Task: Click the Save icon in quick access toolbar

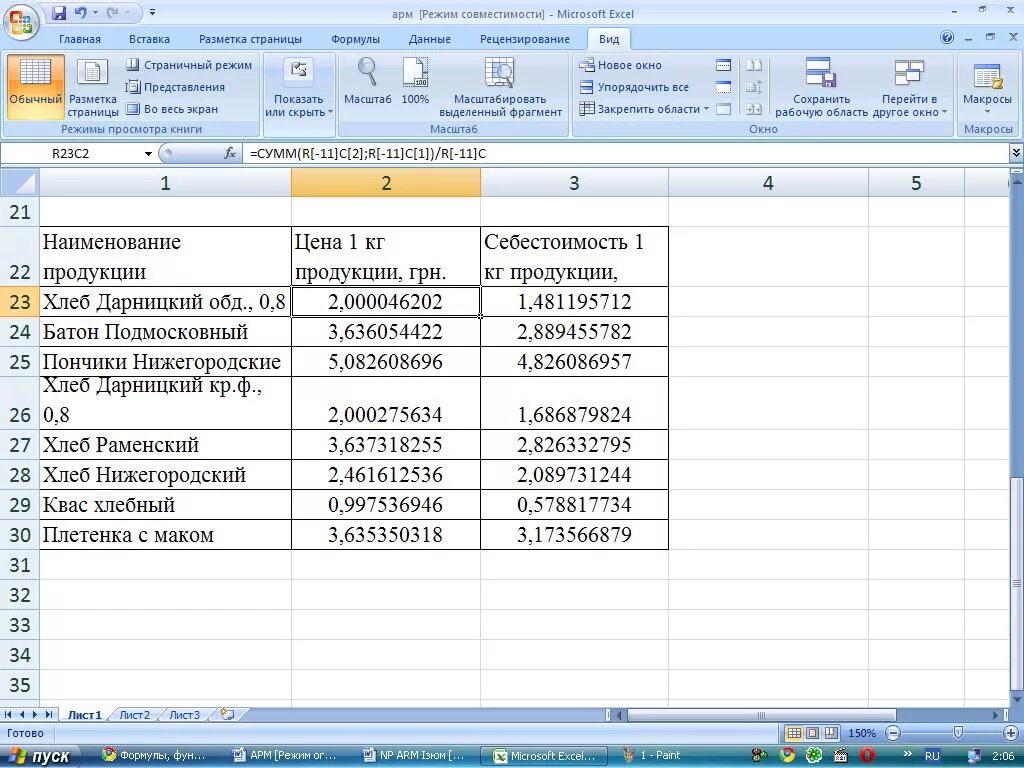Action: [x=59, y=12]
